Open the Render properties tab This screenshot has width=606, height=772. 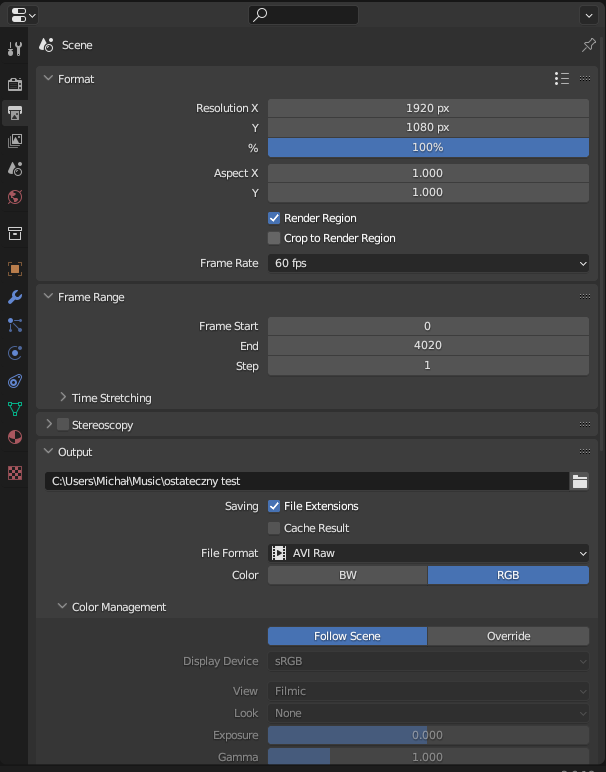tap(15, 85)
